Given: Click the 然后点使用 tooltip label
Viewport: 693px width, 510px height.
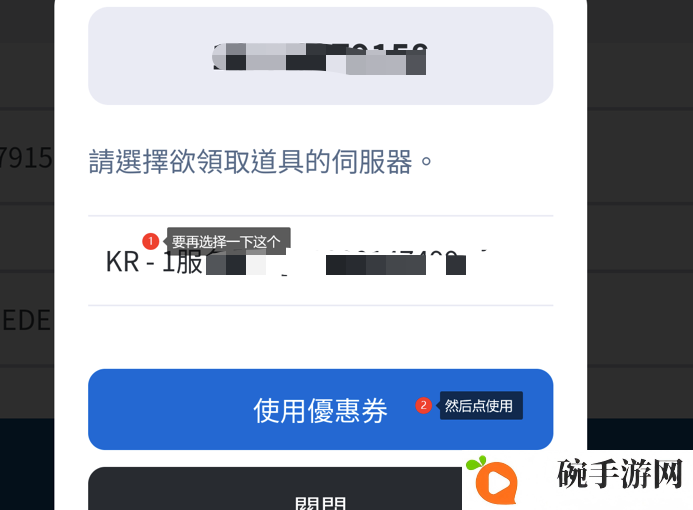Looking at the screenshot, I should tap(479, 405).
